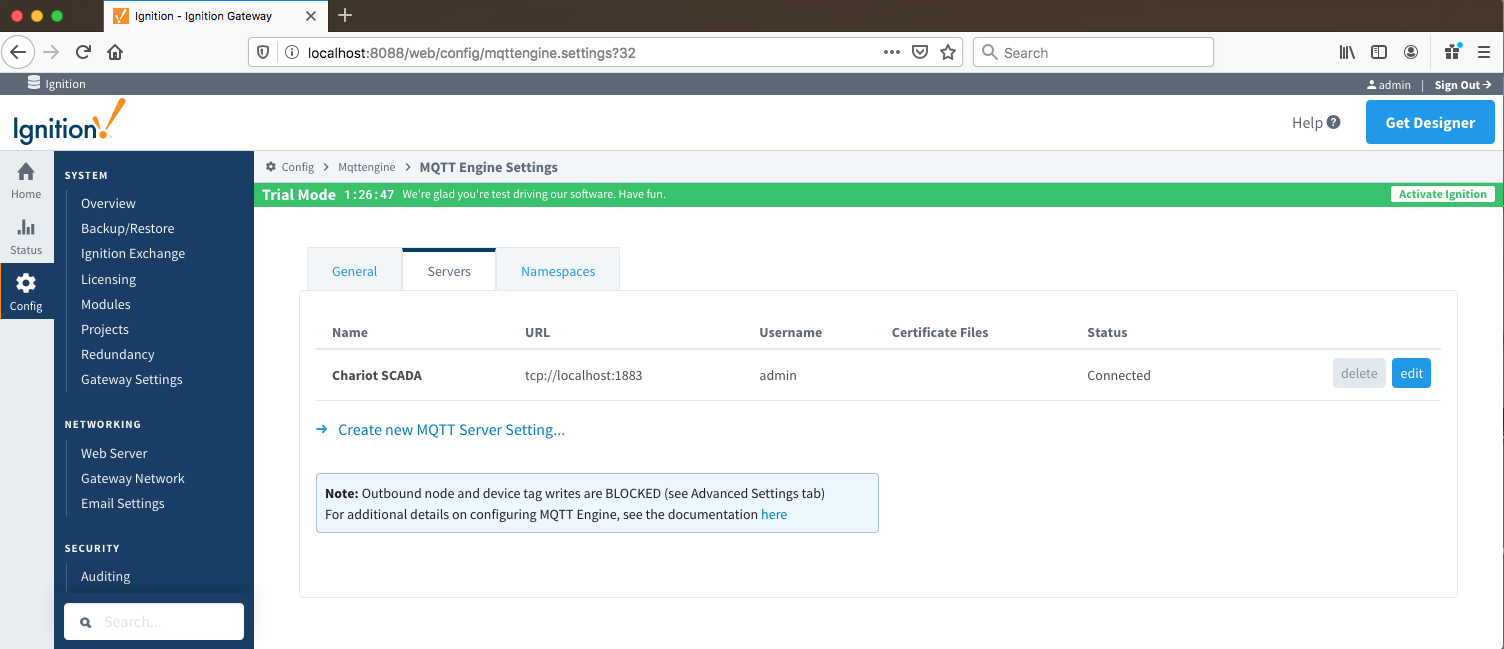This screenshot has width=1504, height=649.
Task: Click the Status column header
Action: coord(1107,332)
